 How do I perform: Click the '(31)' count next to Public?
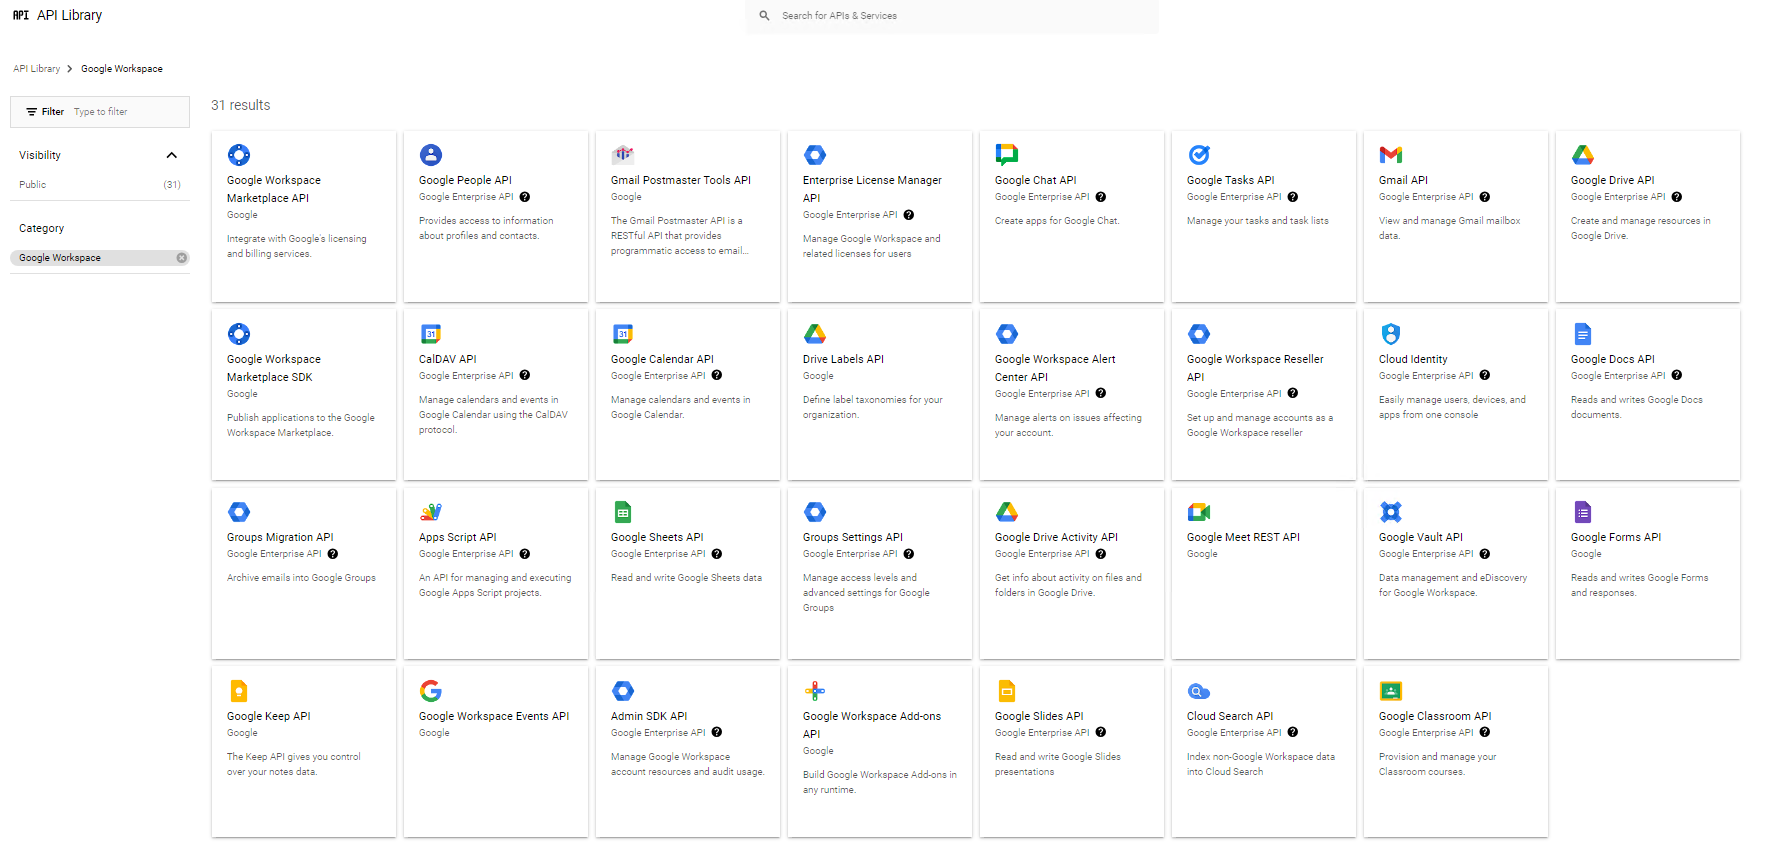pos(172,185)
